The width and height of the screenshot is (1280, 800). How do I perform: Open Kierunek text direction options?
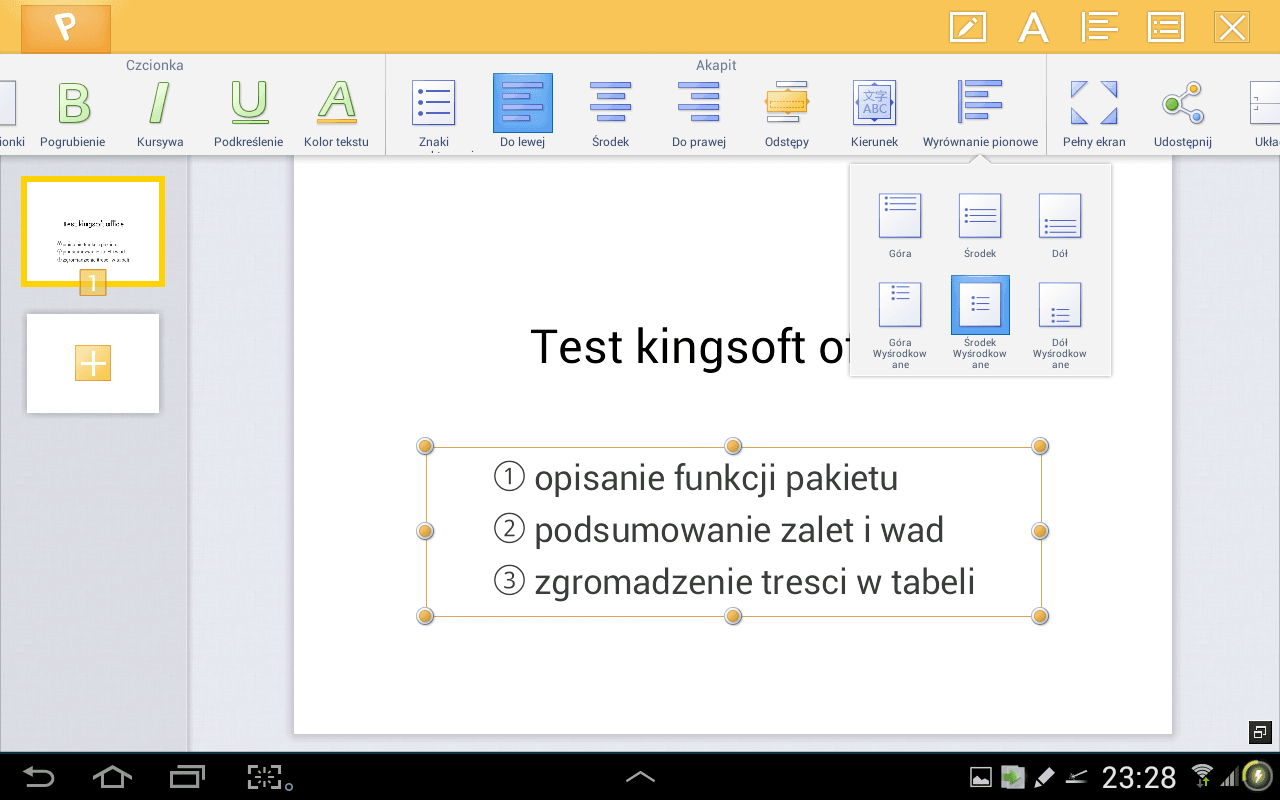click(x=874, y=114)
